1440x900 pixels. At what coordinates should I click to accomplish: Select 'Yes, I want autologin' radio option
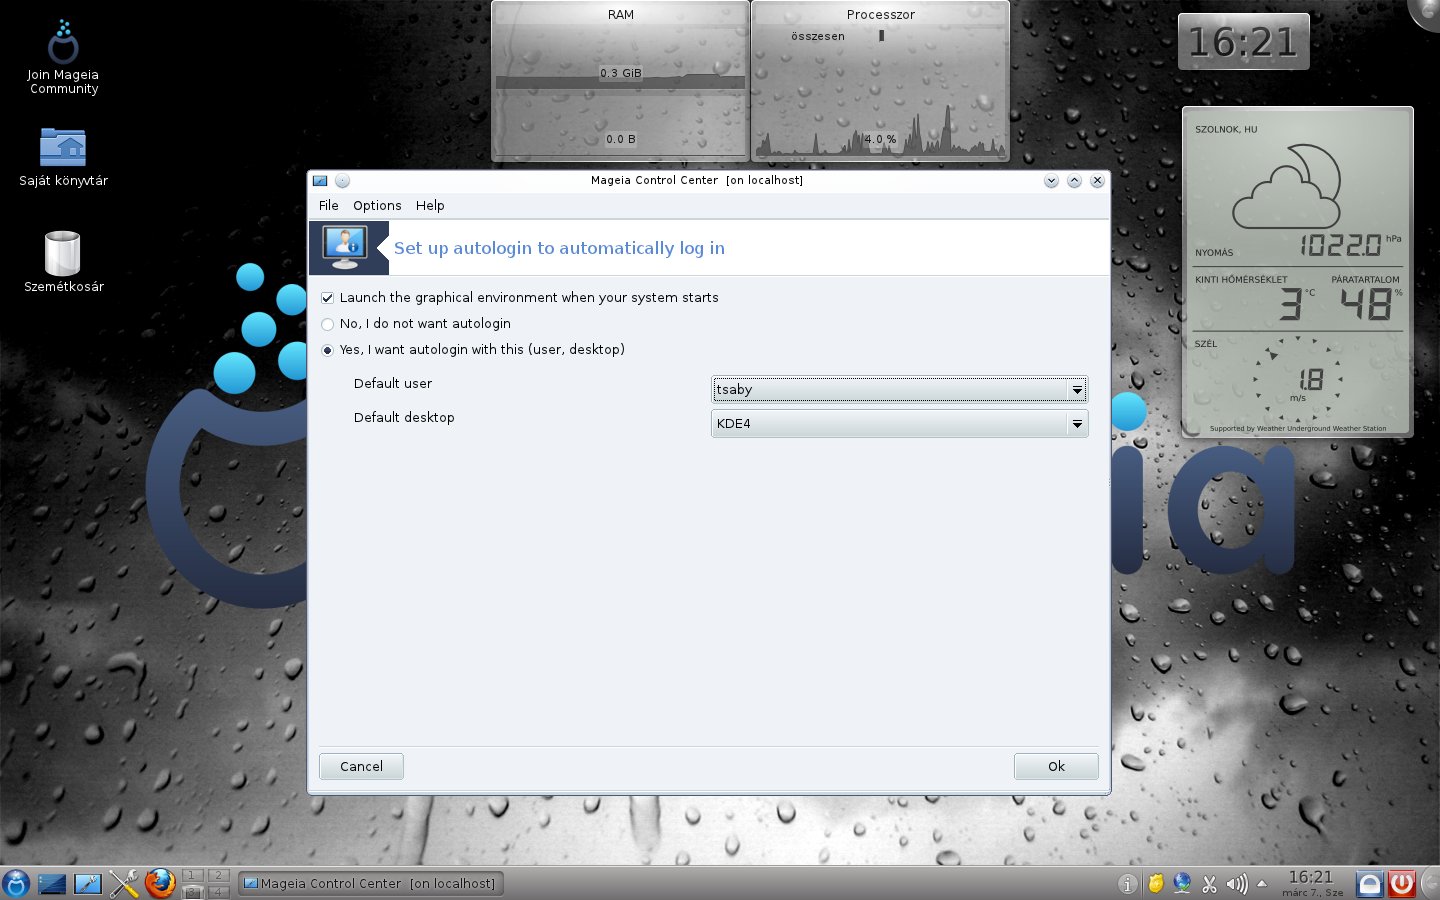327,350
